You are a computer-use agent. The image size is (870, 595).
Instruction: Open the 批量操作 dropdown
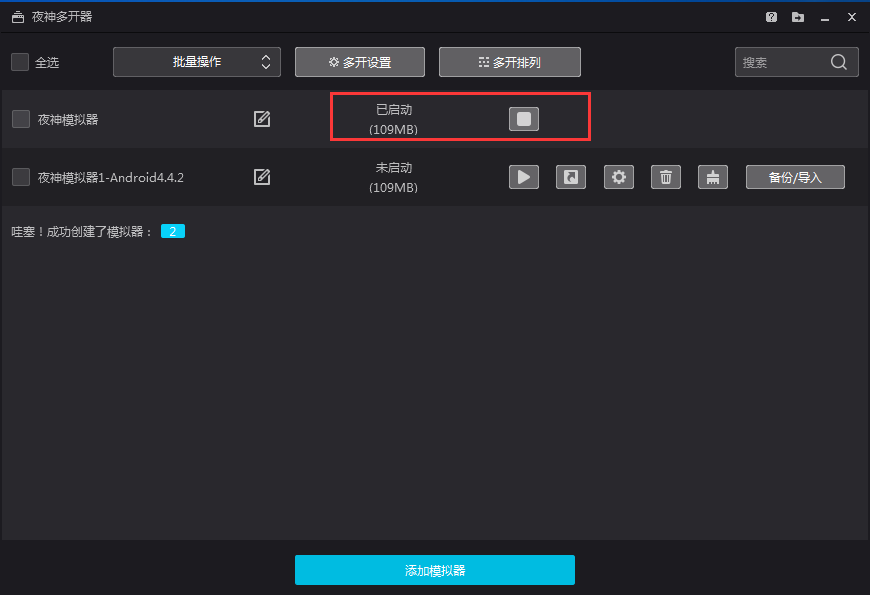197,62
